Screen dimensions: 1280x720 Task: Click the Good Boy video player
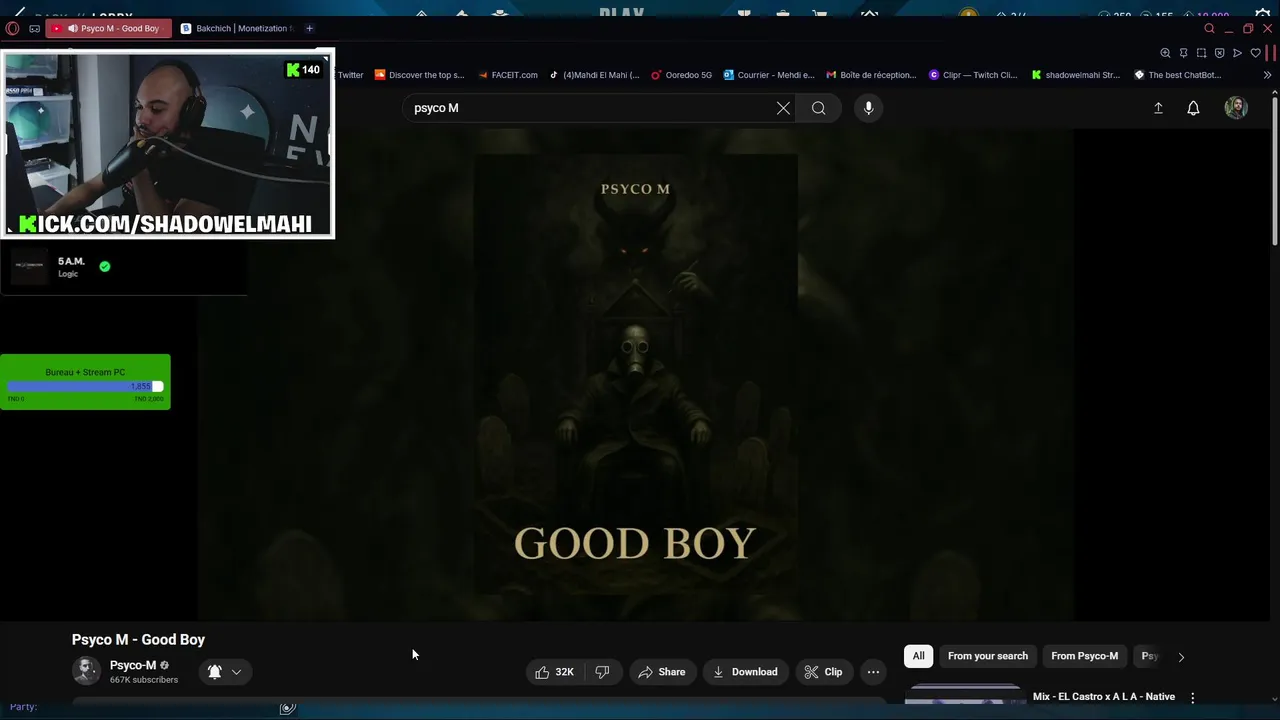click(635, 374)
